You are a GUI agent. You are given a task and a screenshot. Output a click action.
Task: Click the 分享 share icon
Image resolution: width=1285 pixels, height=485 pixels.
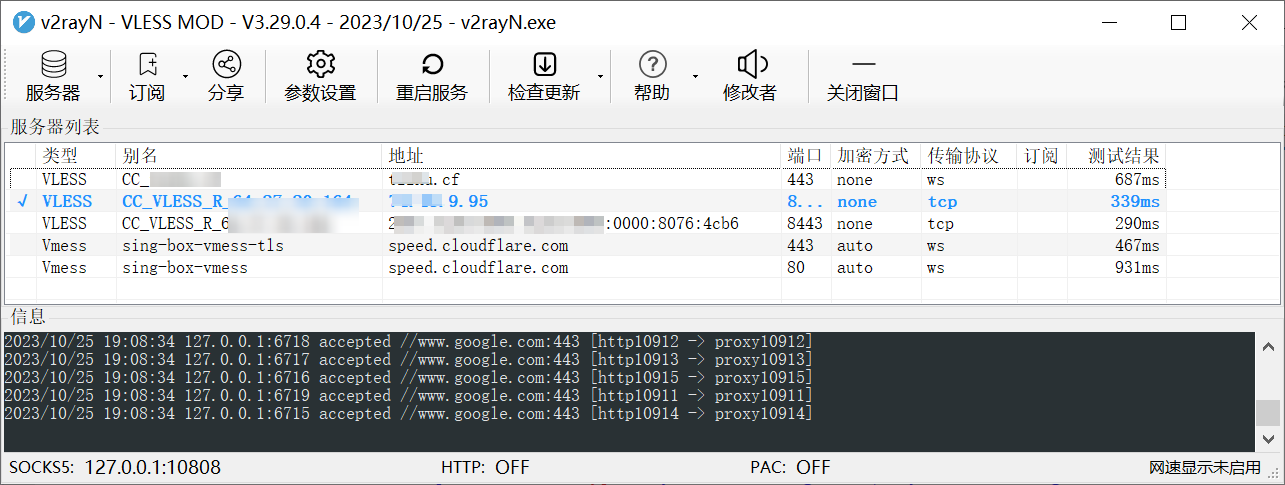pos(226,66)
